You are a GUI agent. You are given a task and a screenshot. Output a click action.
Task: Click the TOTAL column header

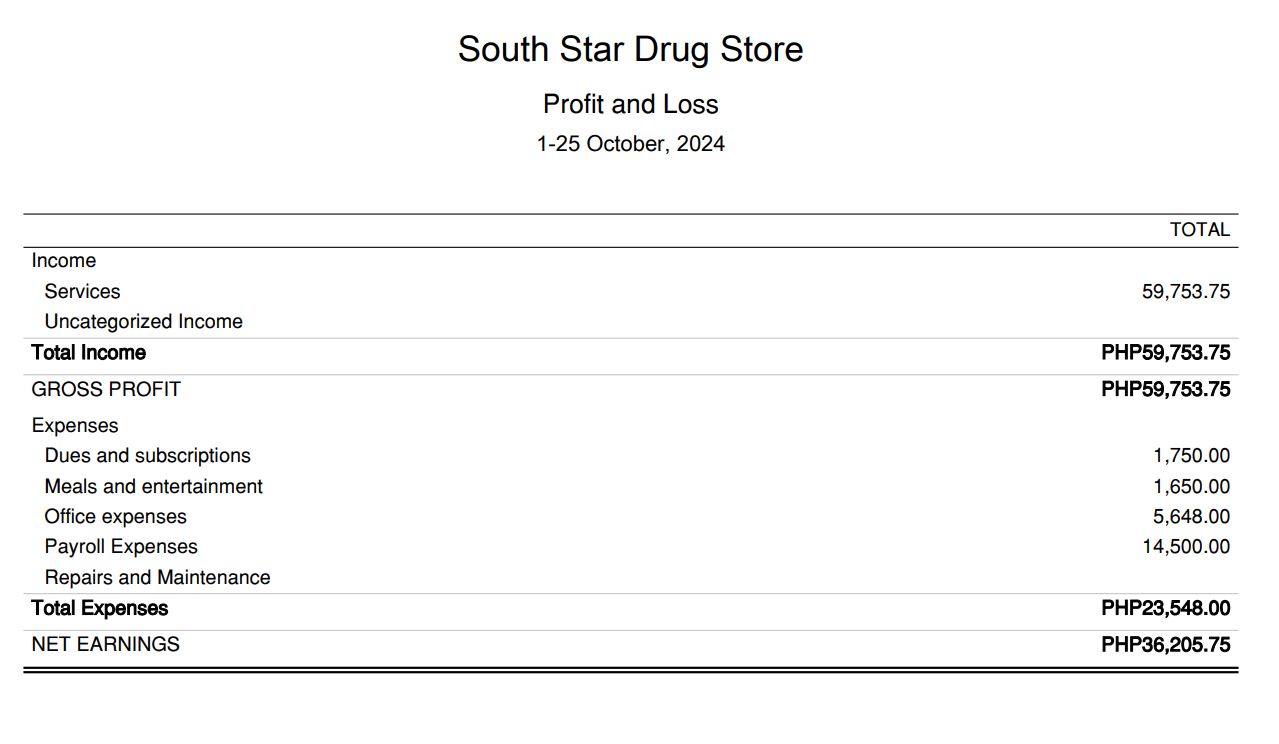coord(1199,230)
